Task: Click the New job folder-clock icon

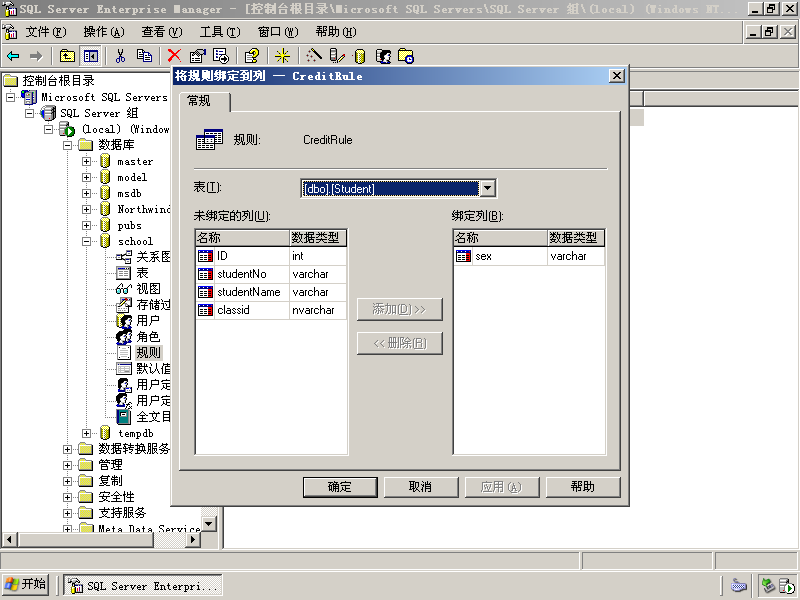Action: click(x=406, y=56)
